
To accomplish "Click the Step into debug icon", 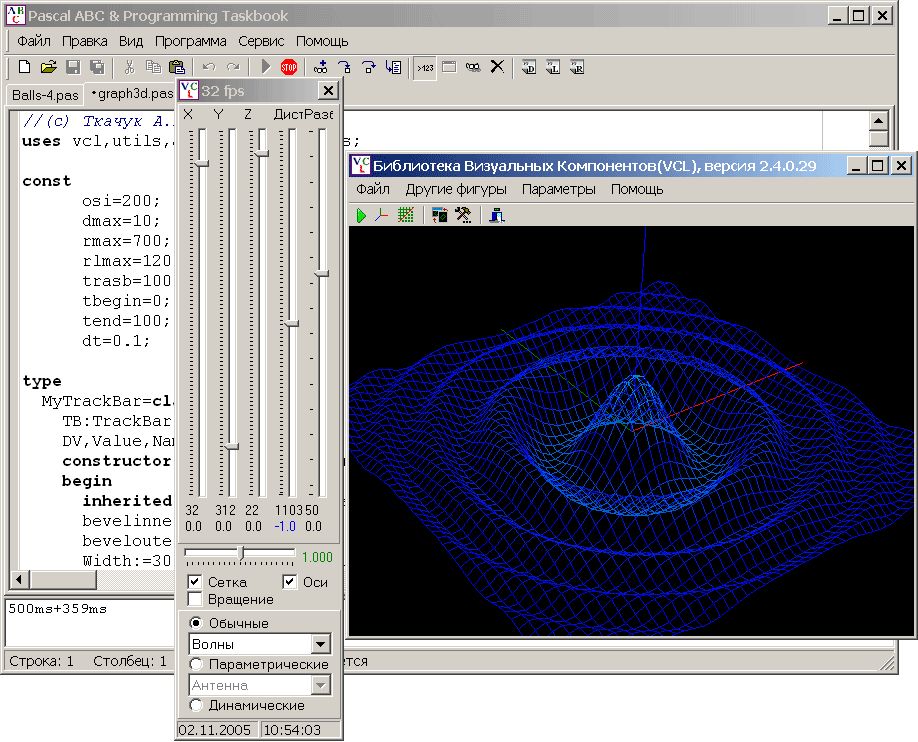I will click(345, 67).
